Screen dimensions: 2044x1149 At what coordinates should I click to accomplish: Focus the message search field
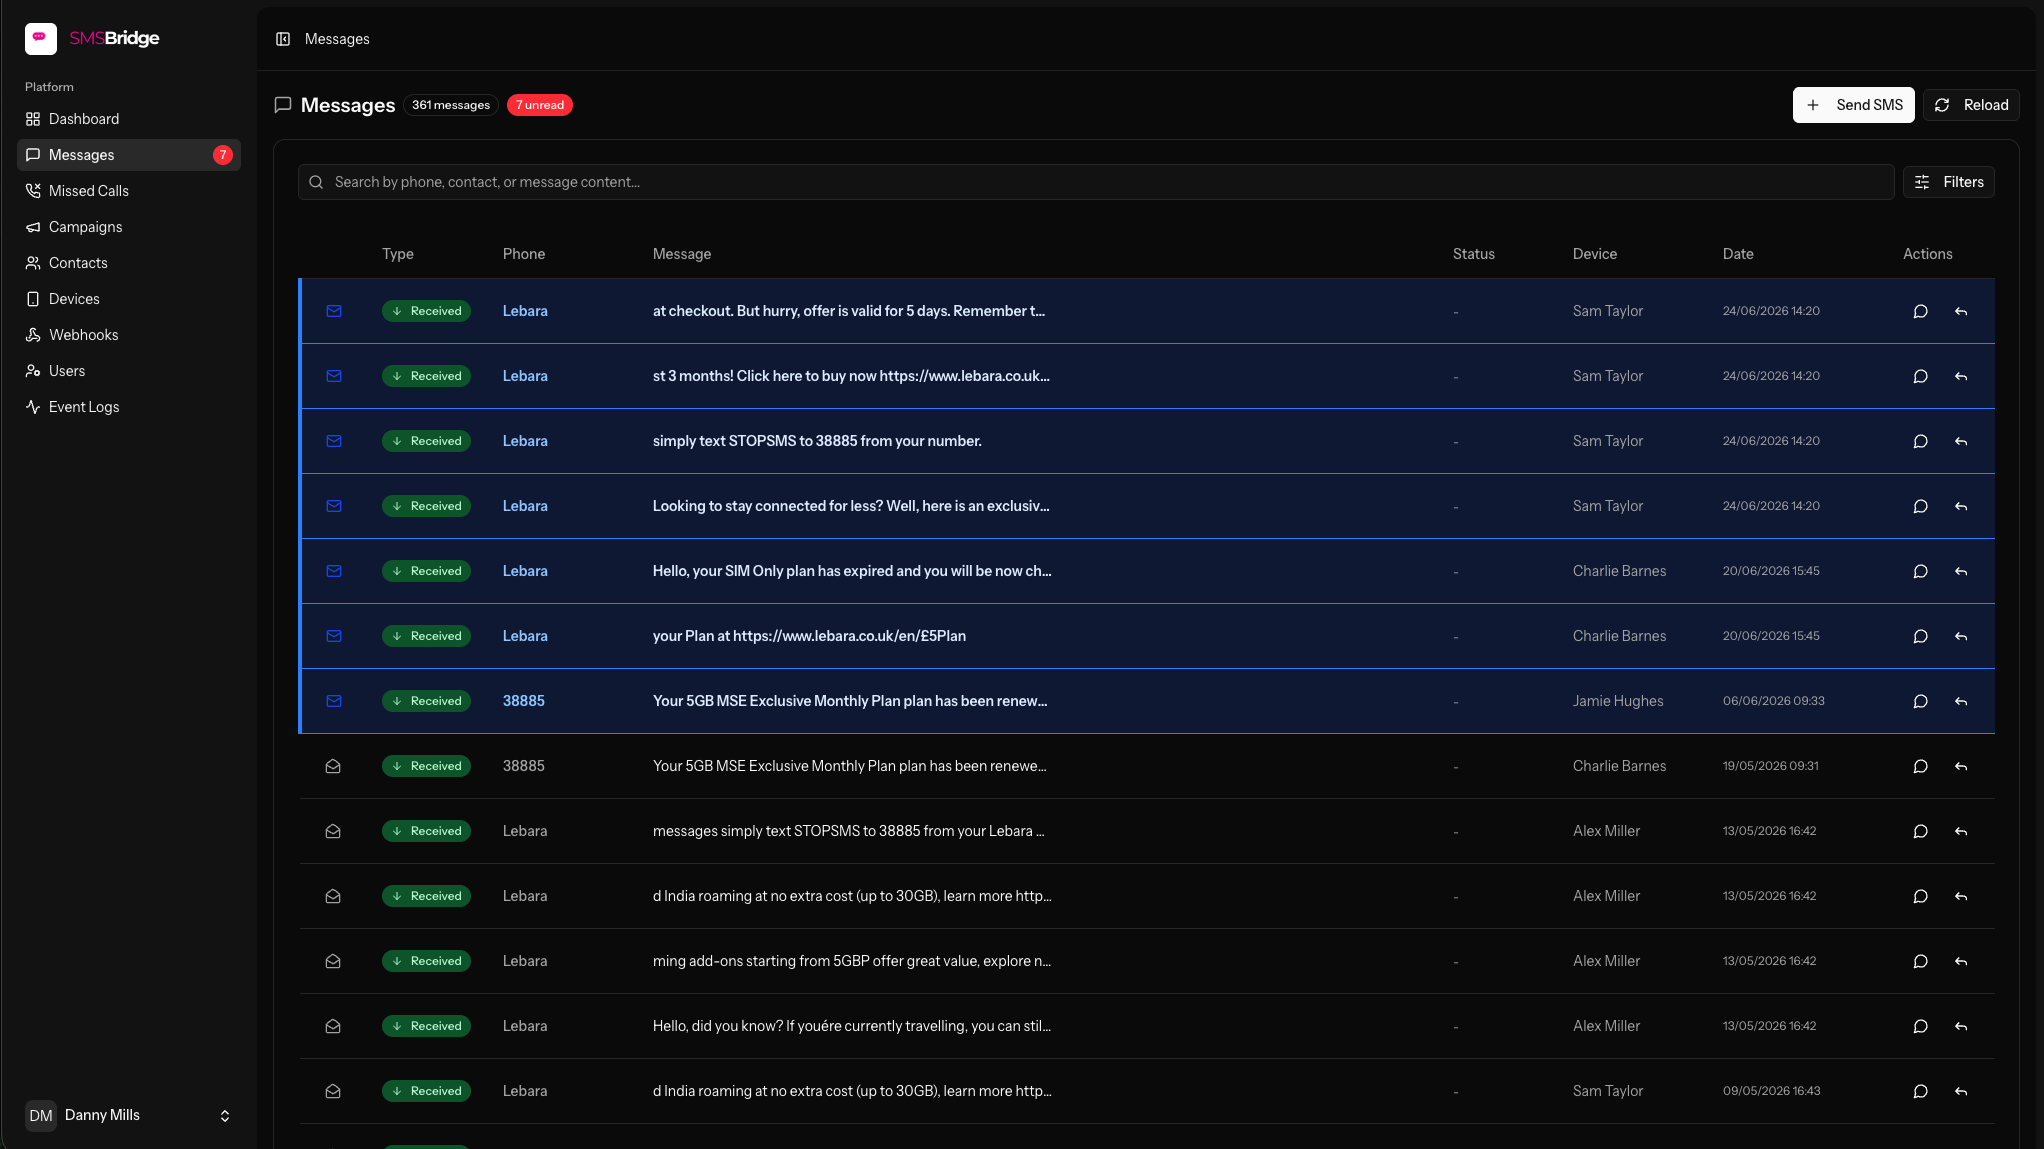tap(1096, 182)
